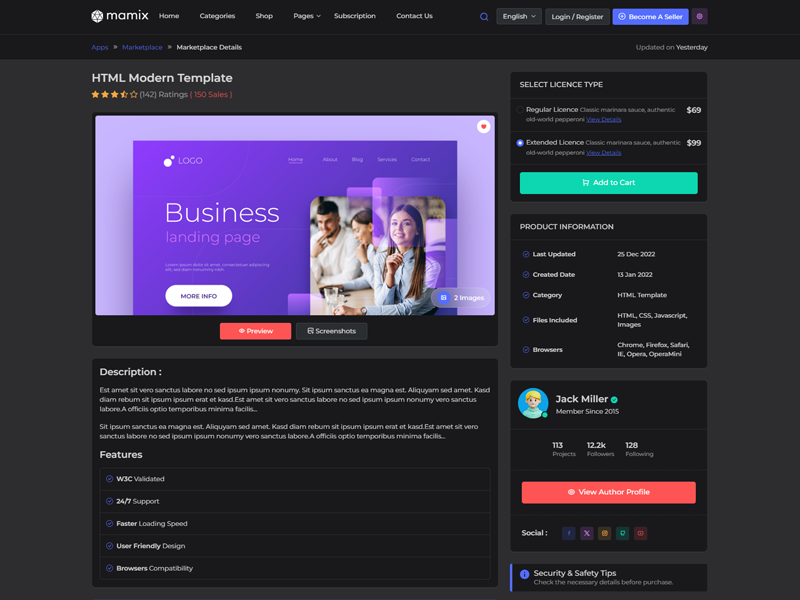Expand the Pages menu dropdown
The height and width of the screenshot is (600, 800).
307,16
